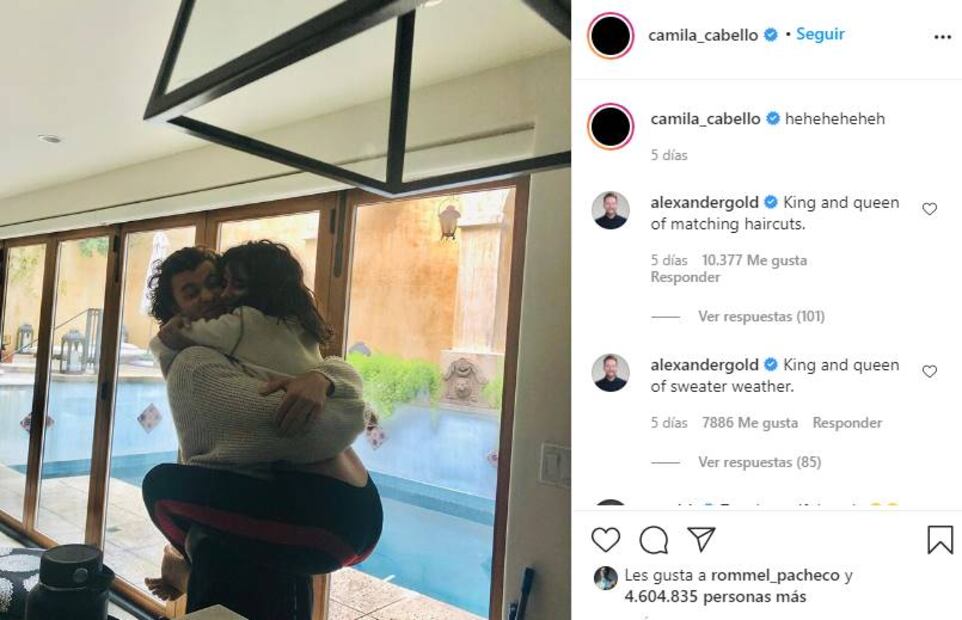
Task: Follow camila_cabello with Seguir
Action: click(820, 34)
